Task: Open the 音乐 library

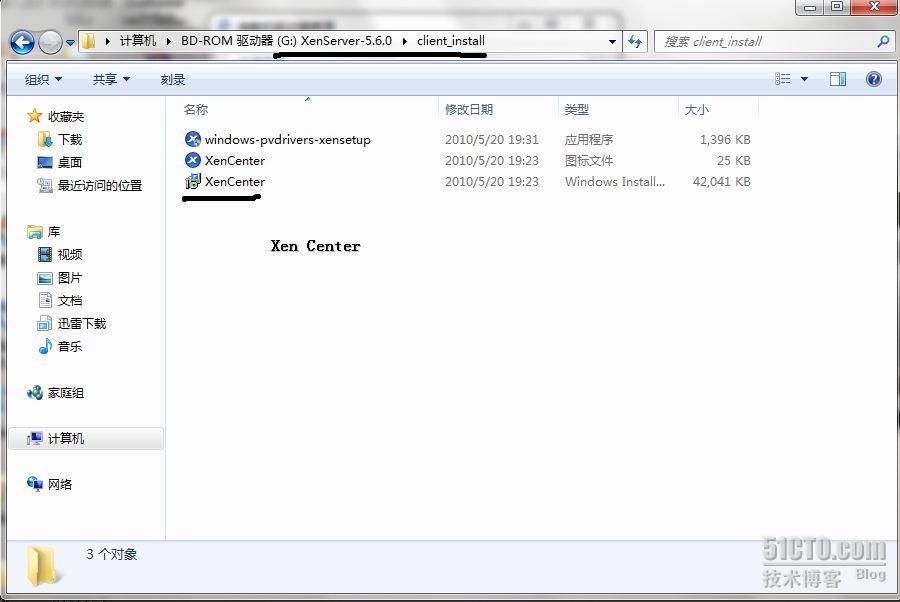Action: pyautogui.click(x=70, y=347)
